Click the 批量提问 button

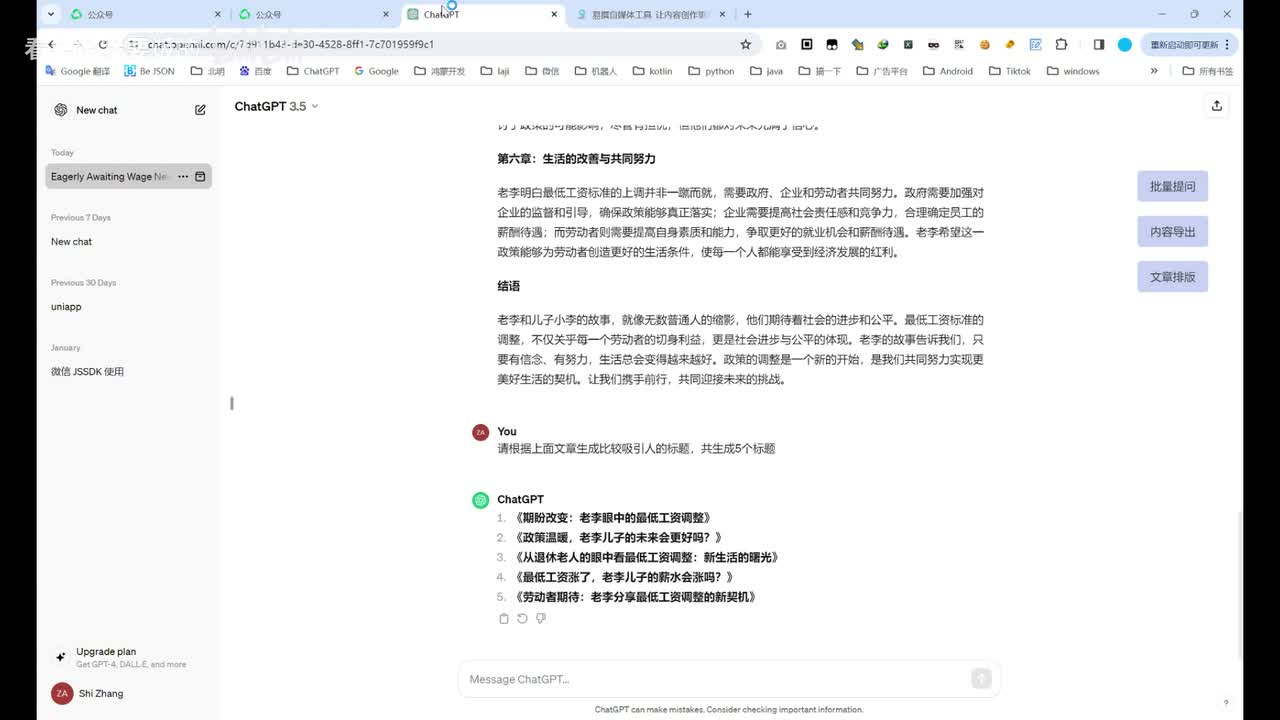click(1172, 187)
